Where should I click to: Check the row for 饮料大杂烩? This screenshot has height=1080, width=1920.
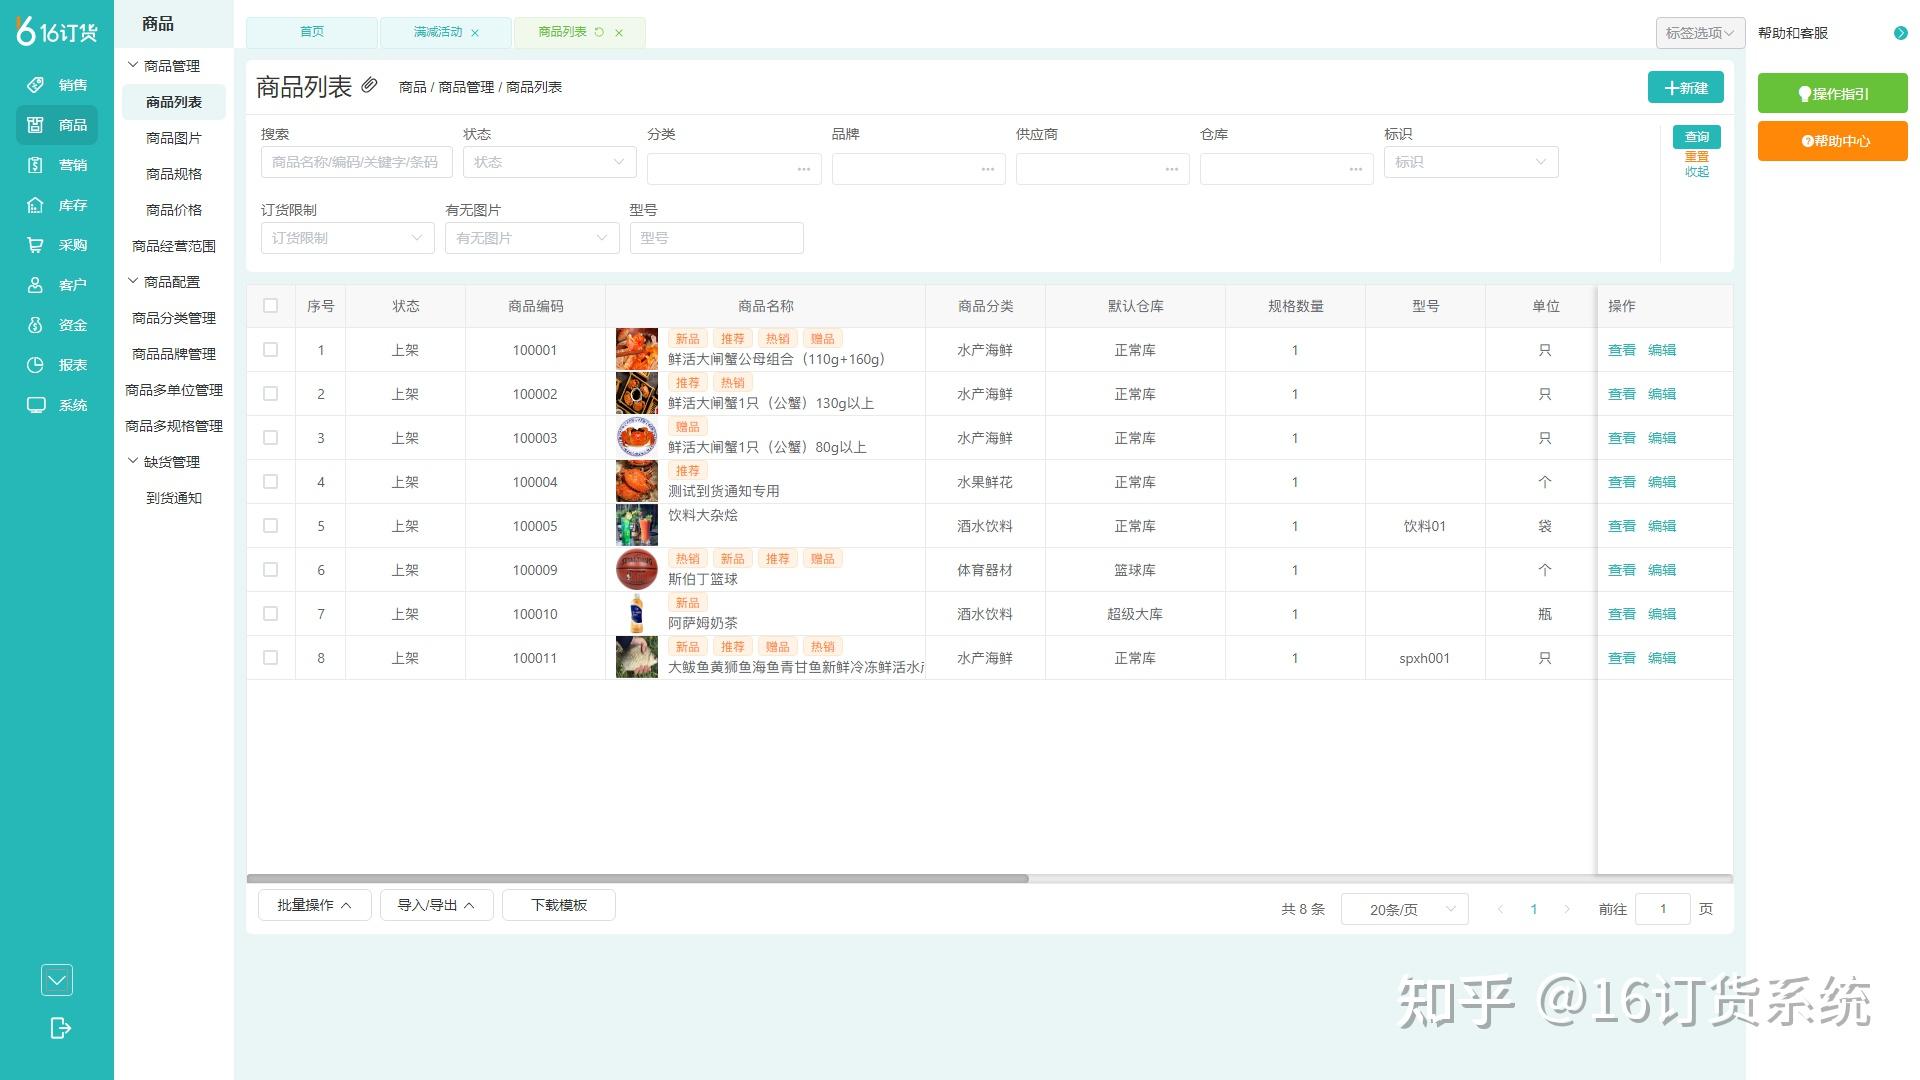pyautogui.click(x=270, y=526)
